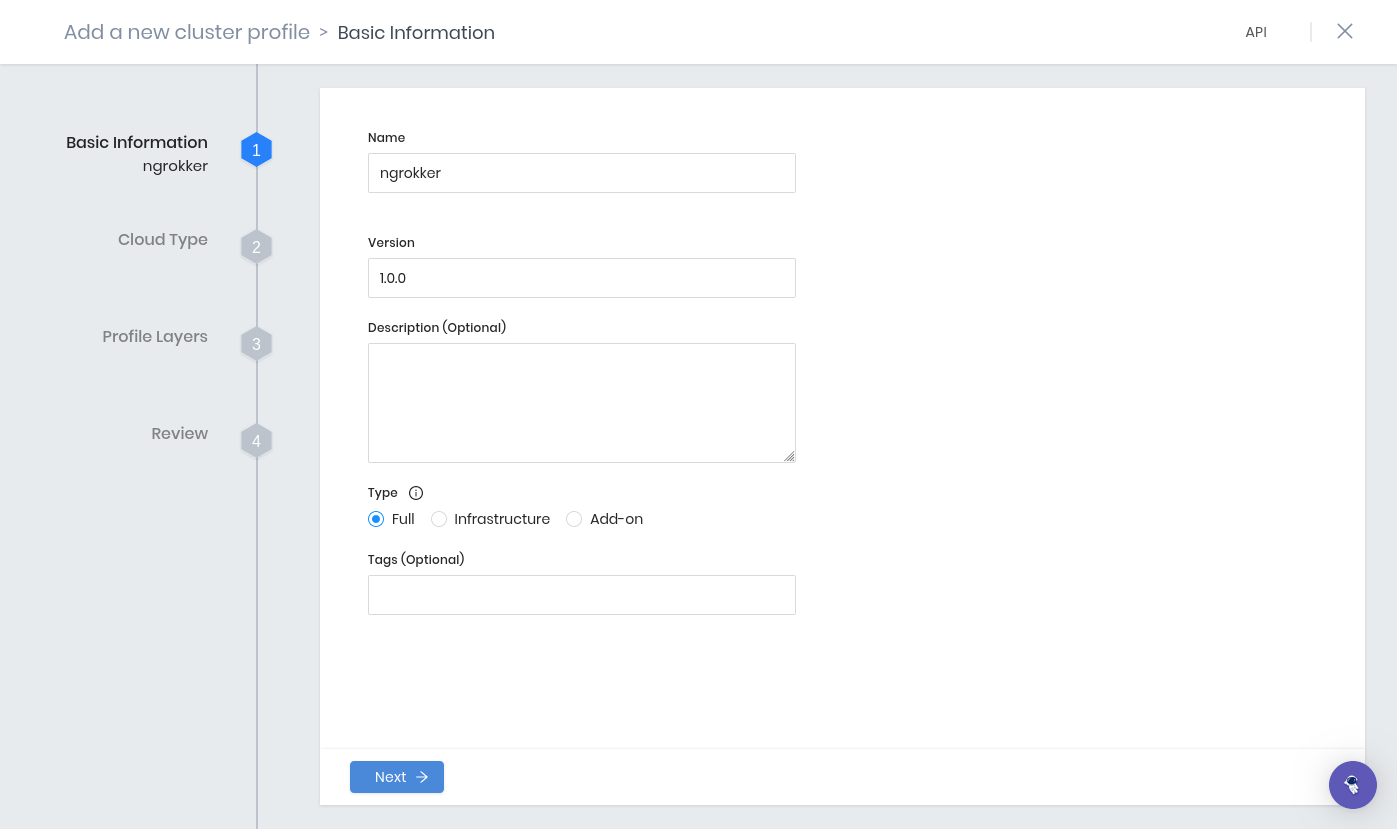Close the cluster profile wizard
Viewport: 1397px width, 829px height.
click(1345, 31)
